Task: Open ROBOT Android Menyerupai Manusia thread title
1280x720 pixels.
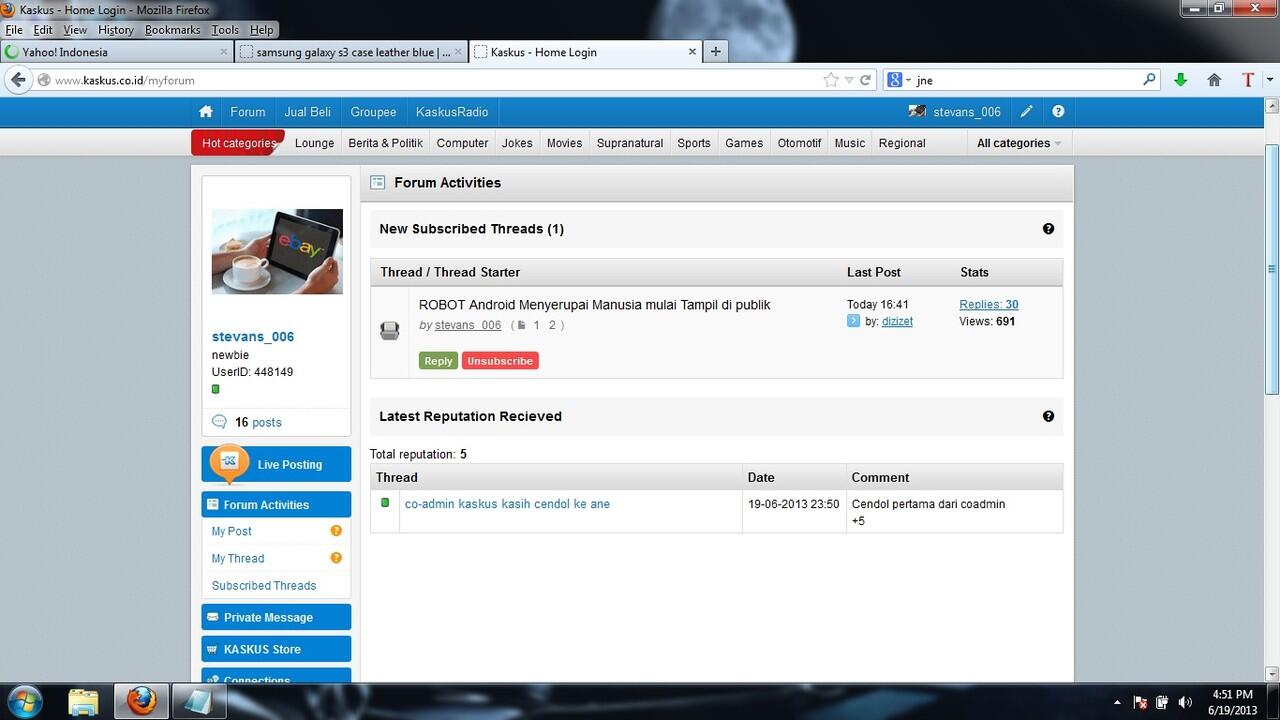Action: [x=594, y=305]
